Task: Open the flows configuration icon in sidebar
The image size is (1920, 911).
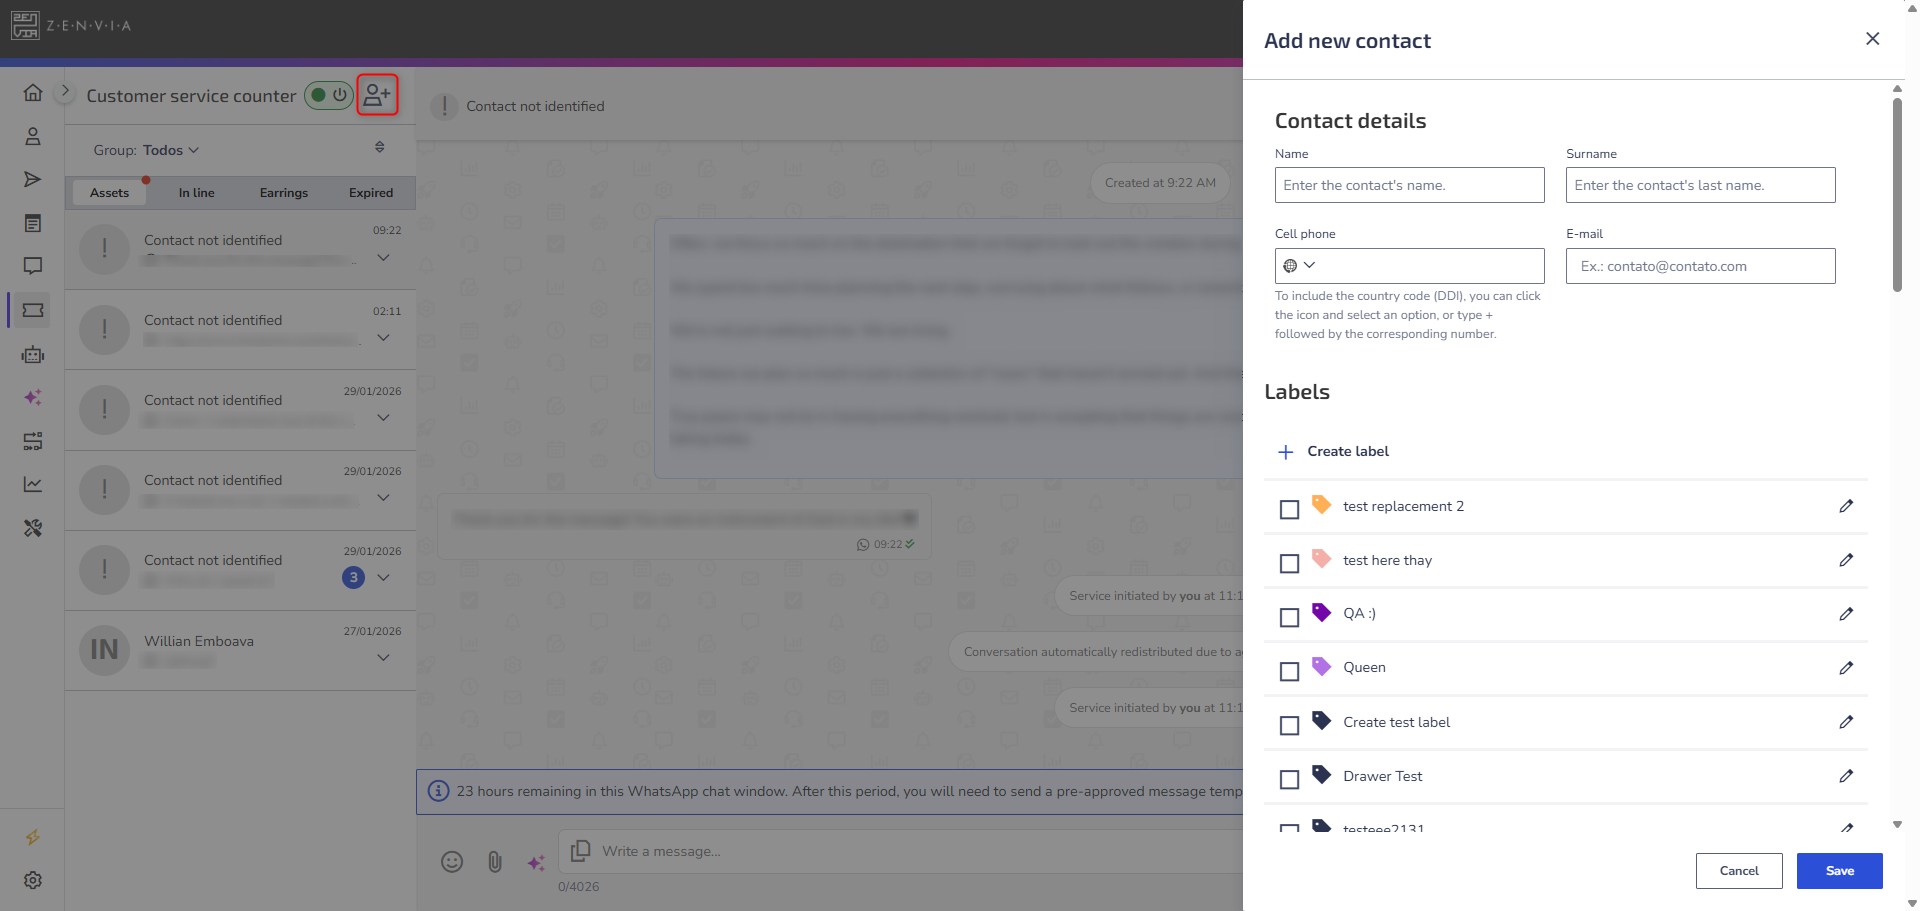Action: click(33, 441)
